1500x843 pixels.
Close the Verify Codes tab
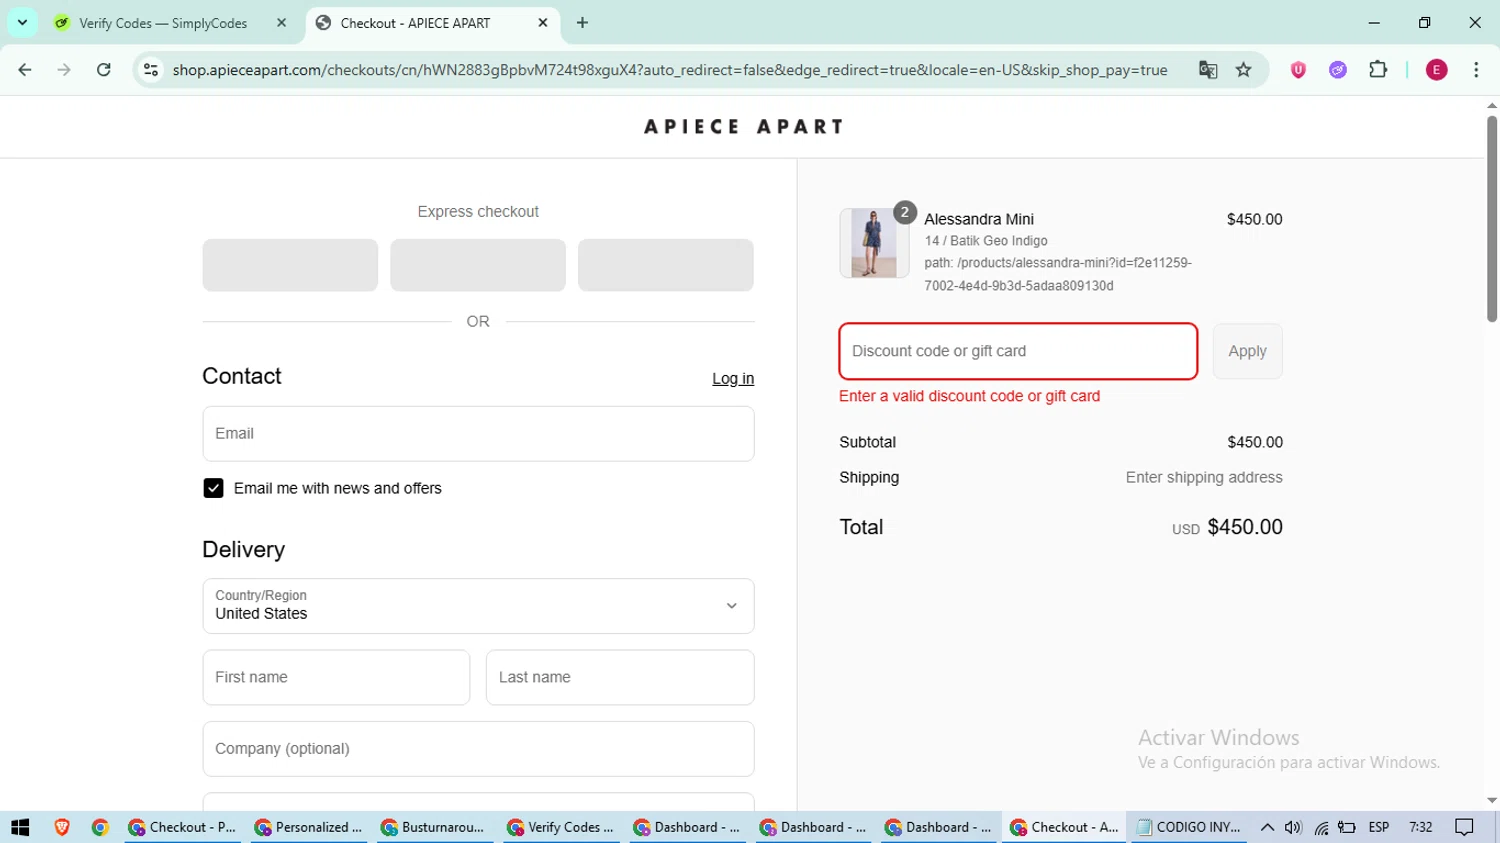[x=282, y=22]
